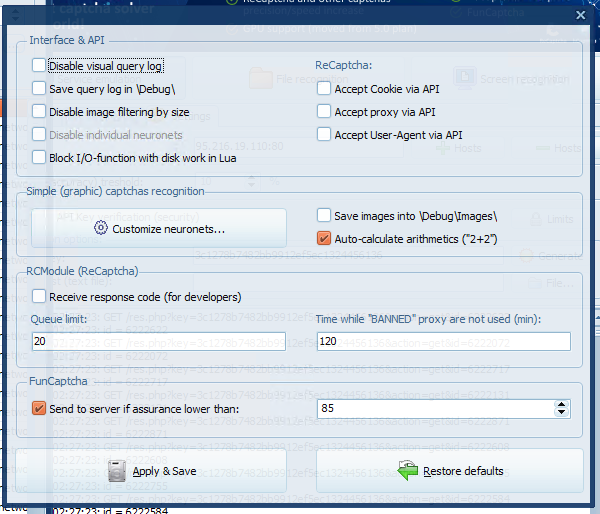This screenshot has width=600, height=514.
Task: Enable Block I/O-function with disk work in Lua
Action: tap(39, 158)
